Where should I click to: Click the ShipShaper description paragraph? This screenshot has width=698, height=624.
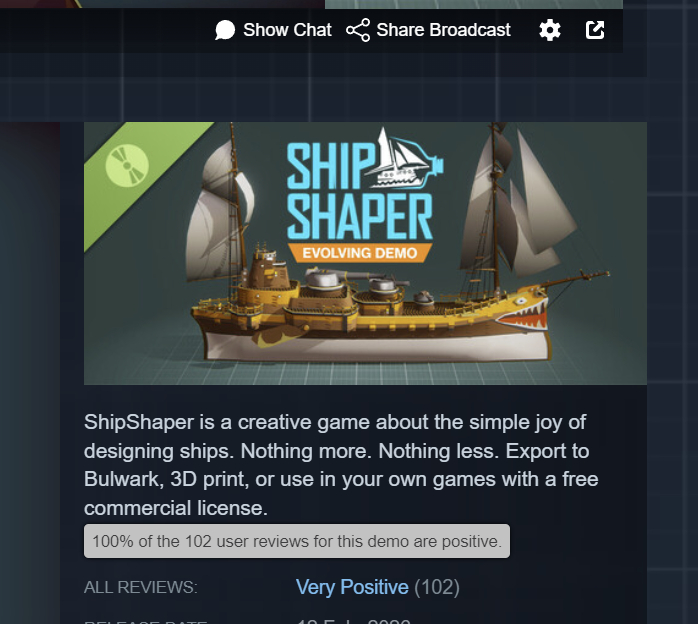point(341,465)
